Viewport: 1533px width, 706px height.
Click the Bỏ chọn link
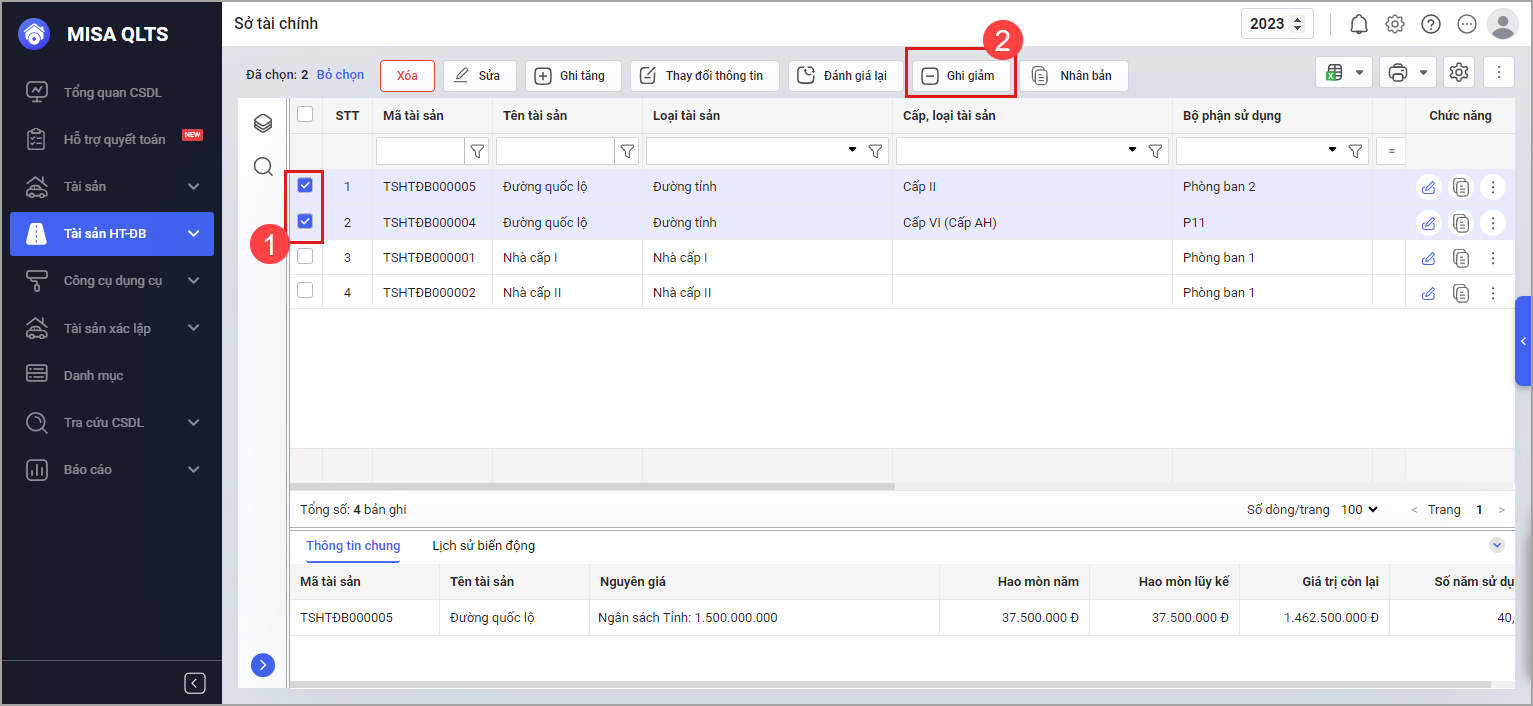(x=340, y=75)
